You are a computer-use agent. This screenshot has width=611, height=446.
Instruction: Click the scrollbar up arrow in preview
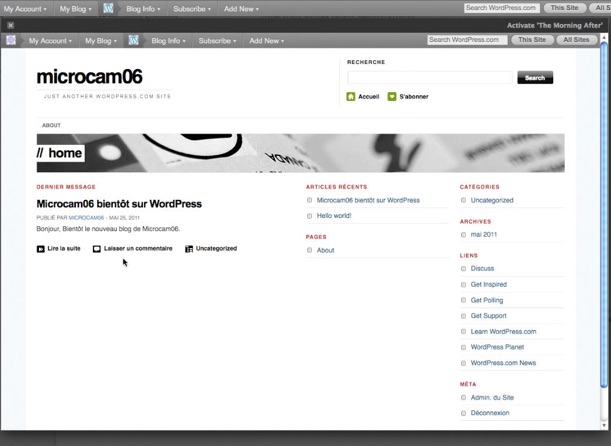coord(604,37)
